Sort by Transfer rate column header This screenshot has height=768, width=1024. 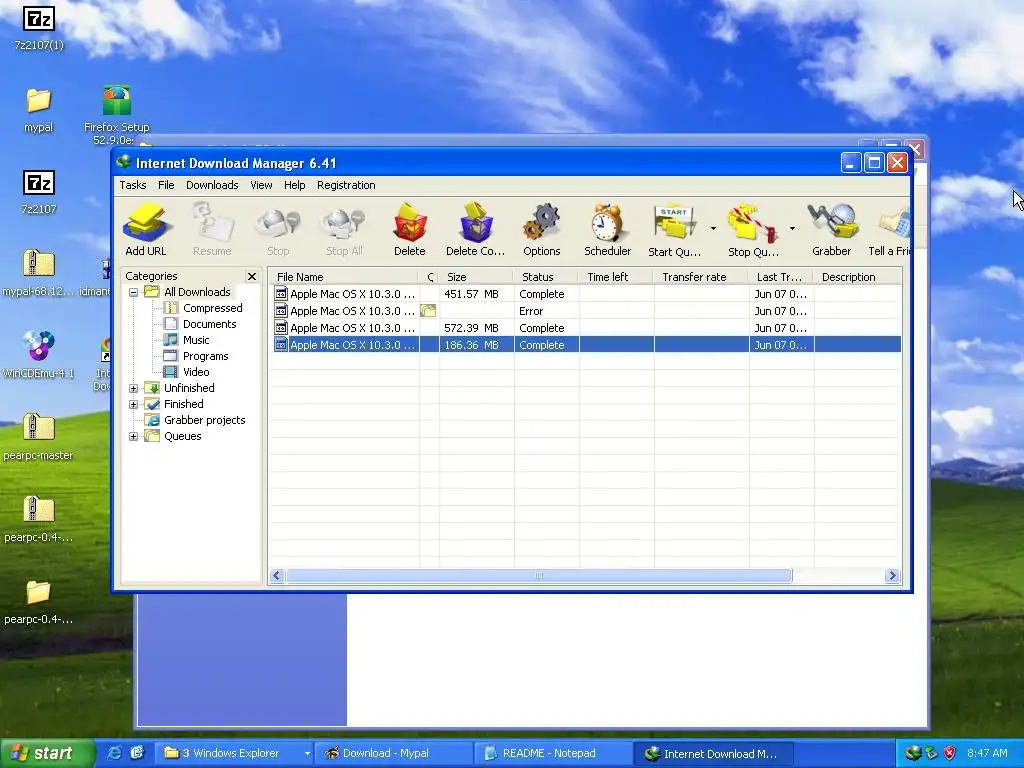[701, 277]
